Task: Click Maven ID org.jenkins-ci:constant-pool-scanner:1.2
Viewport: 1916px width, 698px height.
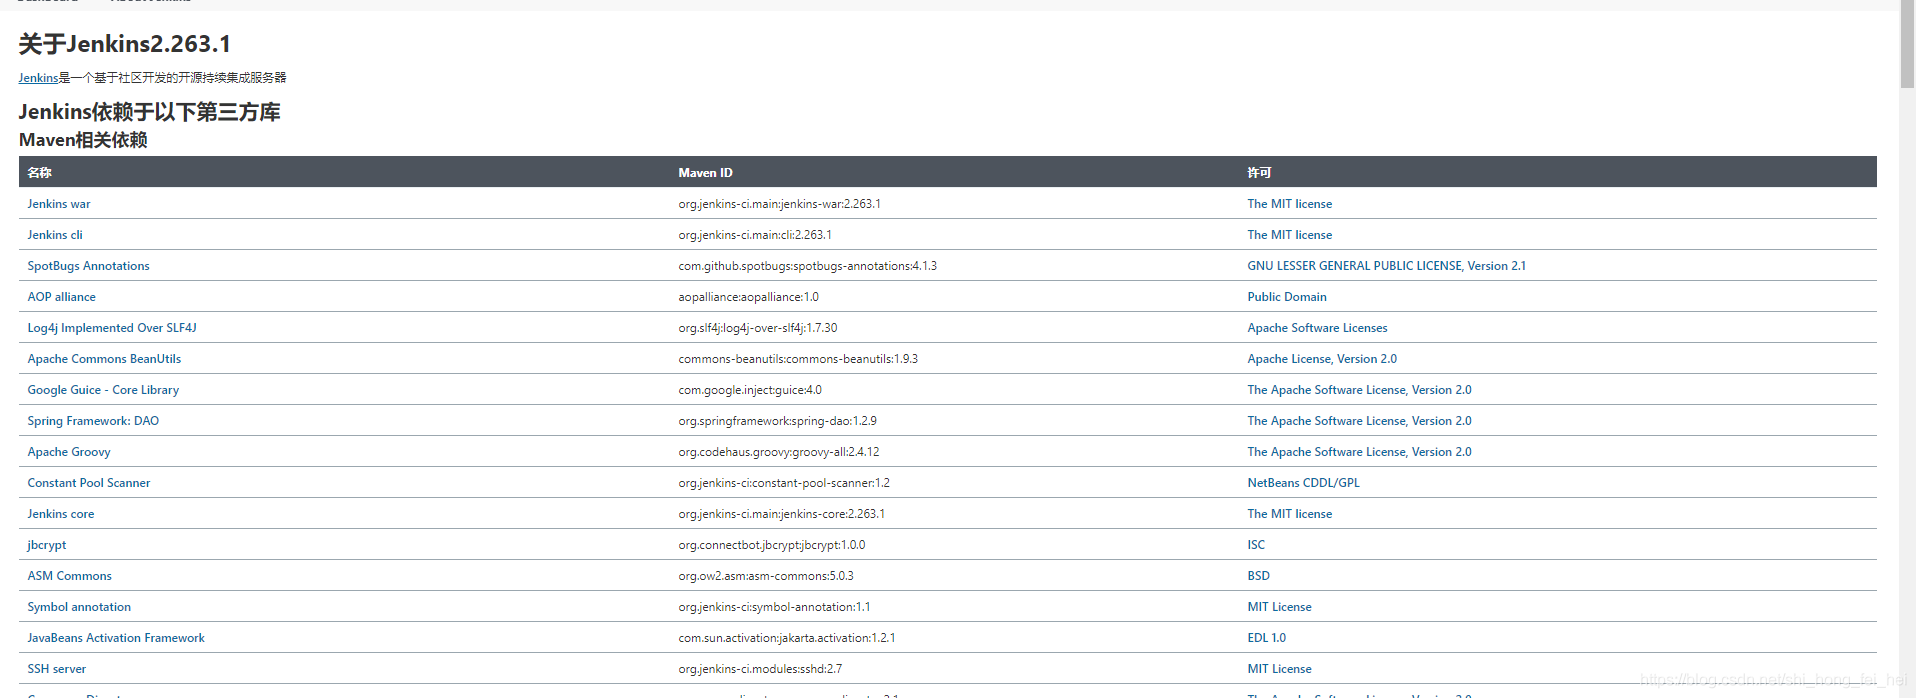Action: pyautogui.click(x=784, y=483)
